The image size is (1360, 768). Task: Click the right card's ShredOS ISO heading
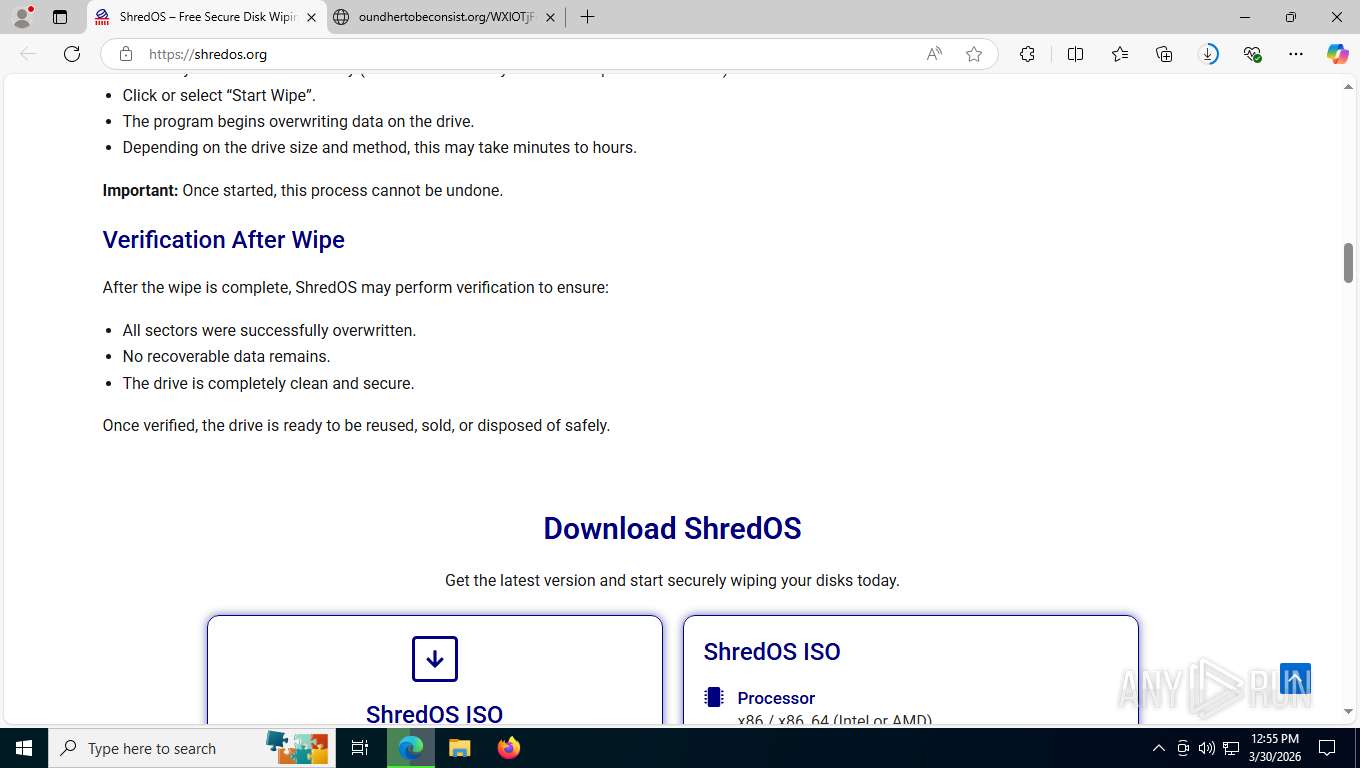point(772,652)
